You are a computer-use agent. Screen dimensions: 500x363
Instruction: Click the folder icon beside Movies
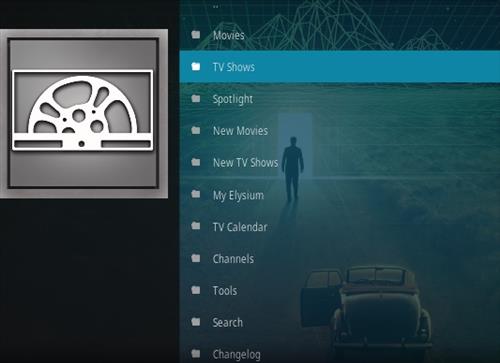[x=196, y=35]
